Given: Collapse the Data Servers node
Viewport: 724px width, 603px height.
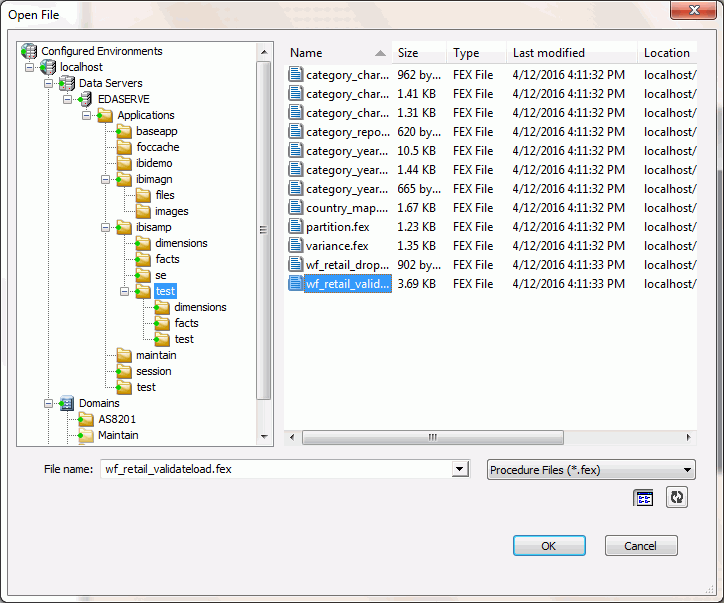Looking at the screenshot, I should pyautogui.click(x=48, y=84).
